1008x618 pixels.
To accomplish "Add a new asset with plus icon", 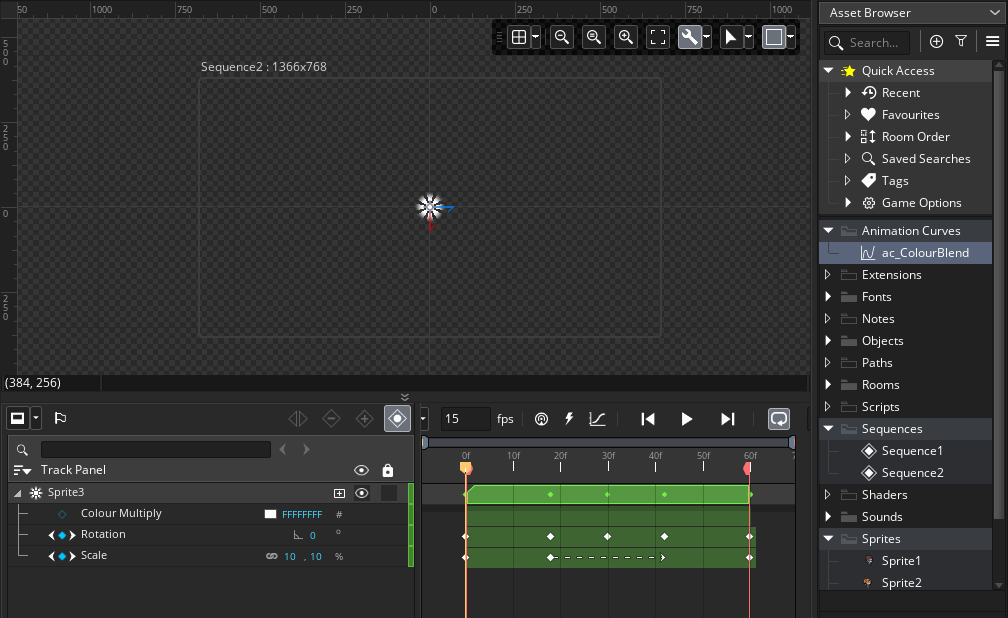I will pyautogui.click(x=937, y=41).
